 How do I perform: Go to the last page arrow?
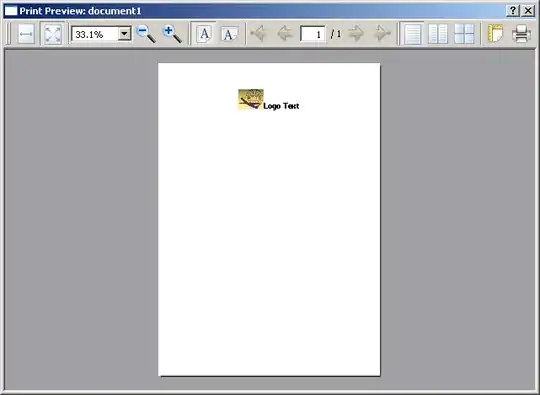[382, 34]
